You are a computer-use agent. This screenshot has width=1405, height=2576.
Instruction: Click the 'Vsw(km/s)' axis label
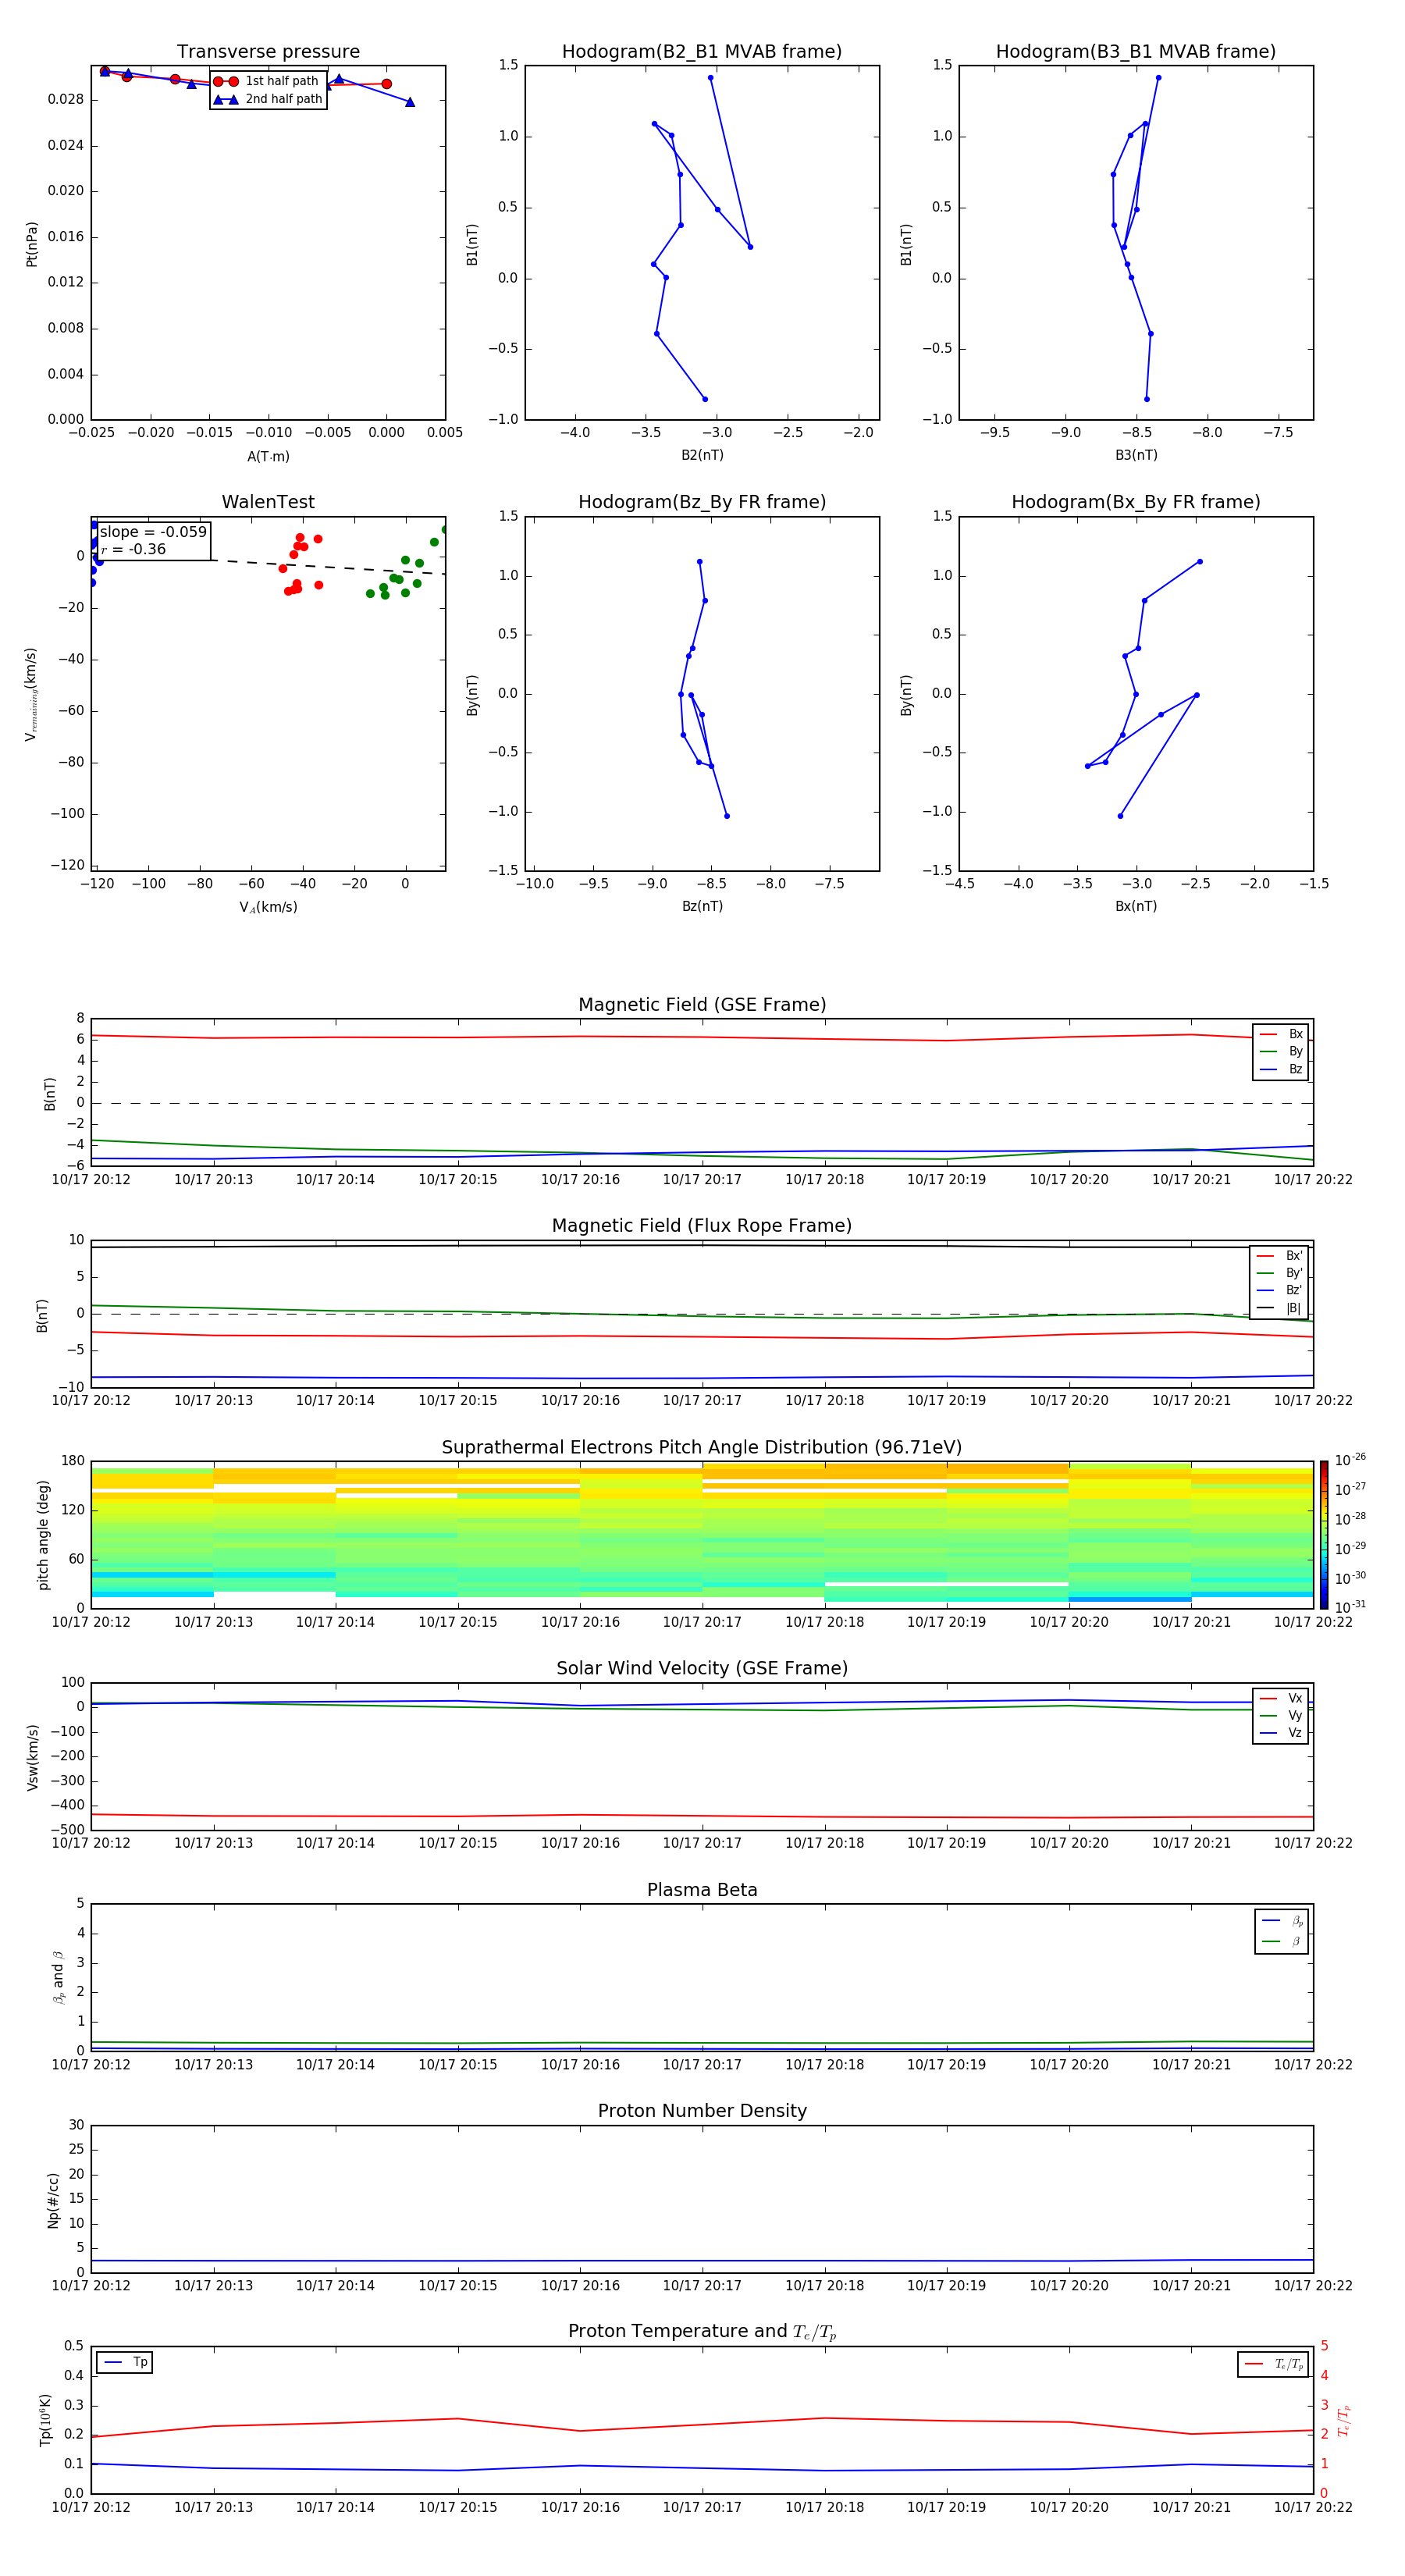33,1757
